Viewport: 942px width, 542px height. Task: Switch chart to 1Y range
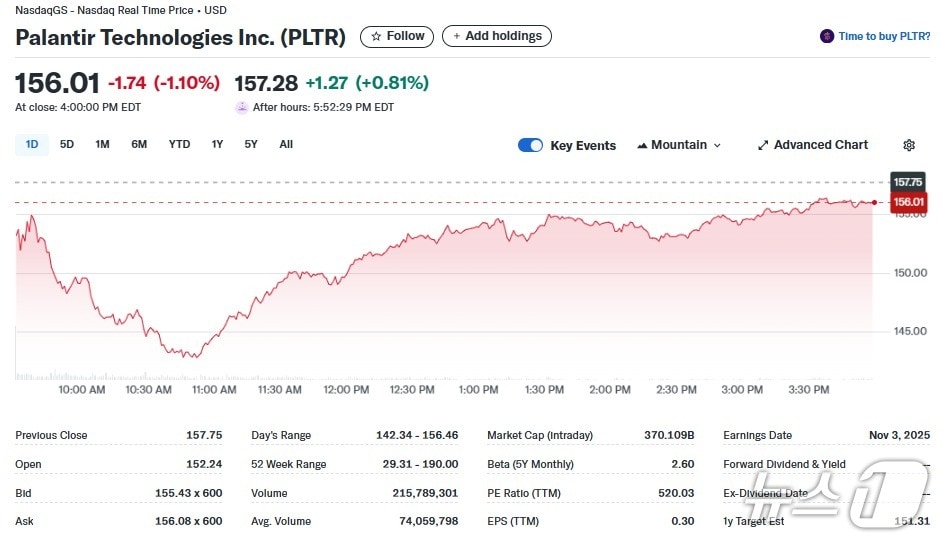click(217, 144)
